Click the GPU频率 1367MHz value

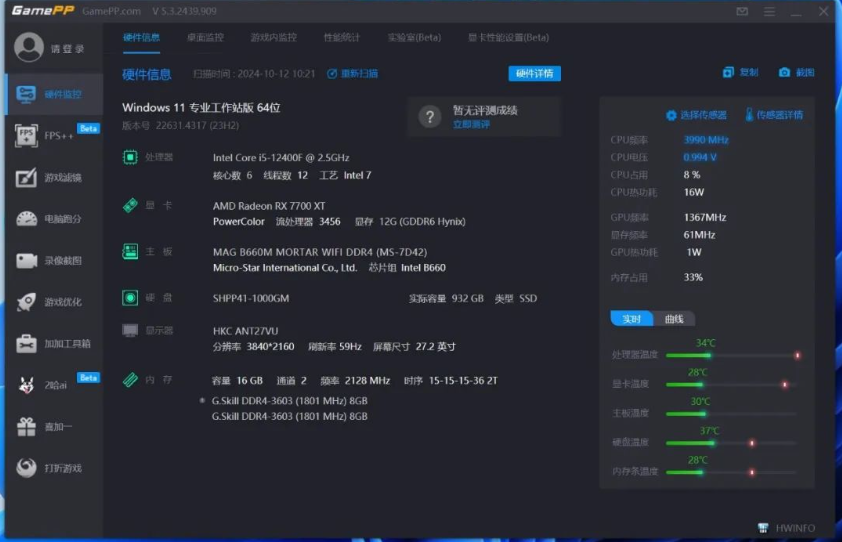(x=705, y=218)
